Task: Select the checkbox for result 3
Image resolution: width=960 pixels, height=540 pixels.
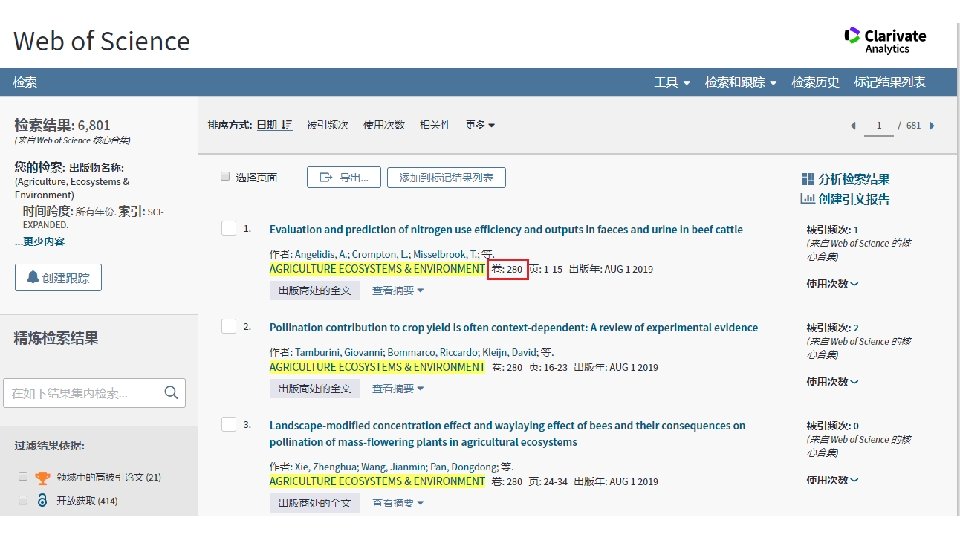Action: coord(228,424)
